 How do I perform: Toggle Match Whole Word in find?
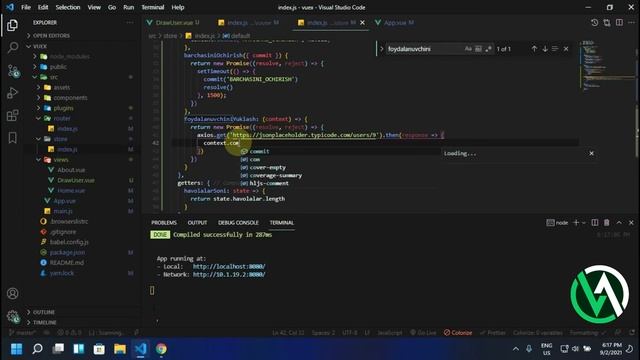(478, 49)
